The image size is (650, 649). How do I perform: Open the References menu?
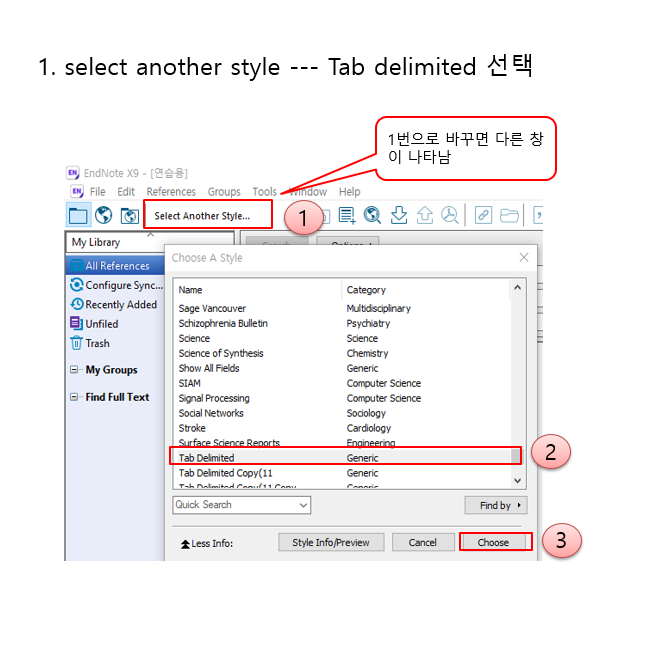point(171,192)
